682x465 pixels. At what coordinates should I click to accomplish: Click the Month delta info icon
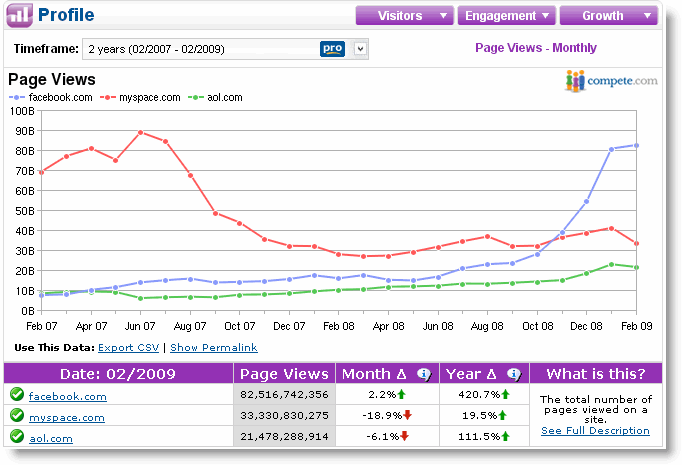tap(424, 374)
